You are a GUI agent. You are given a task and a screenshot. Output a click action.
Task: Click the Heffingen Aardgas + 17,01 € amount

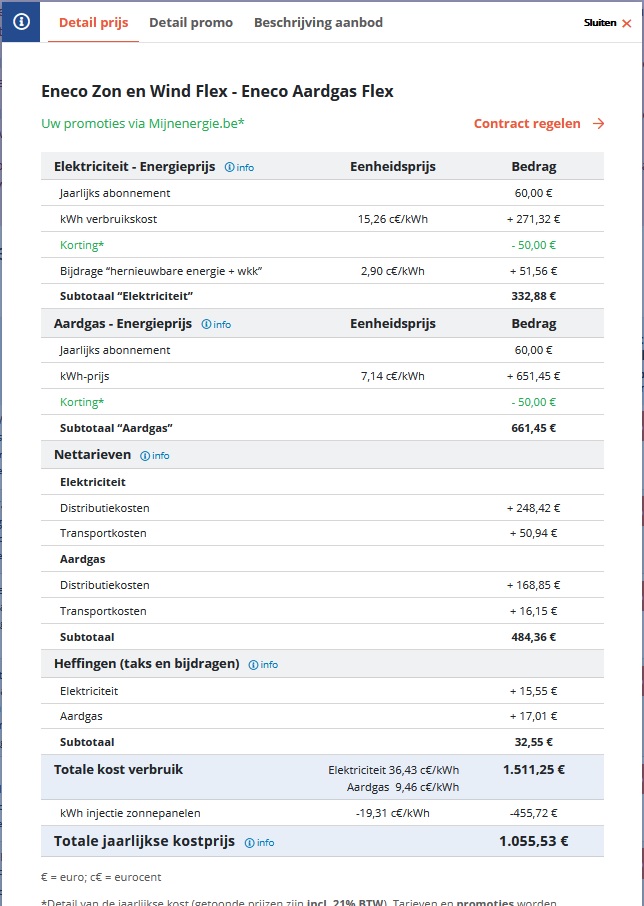[534, 716]
